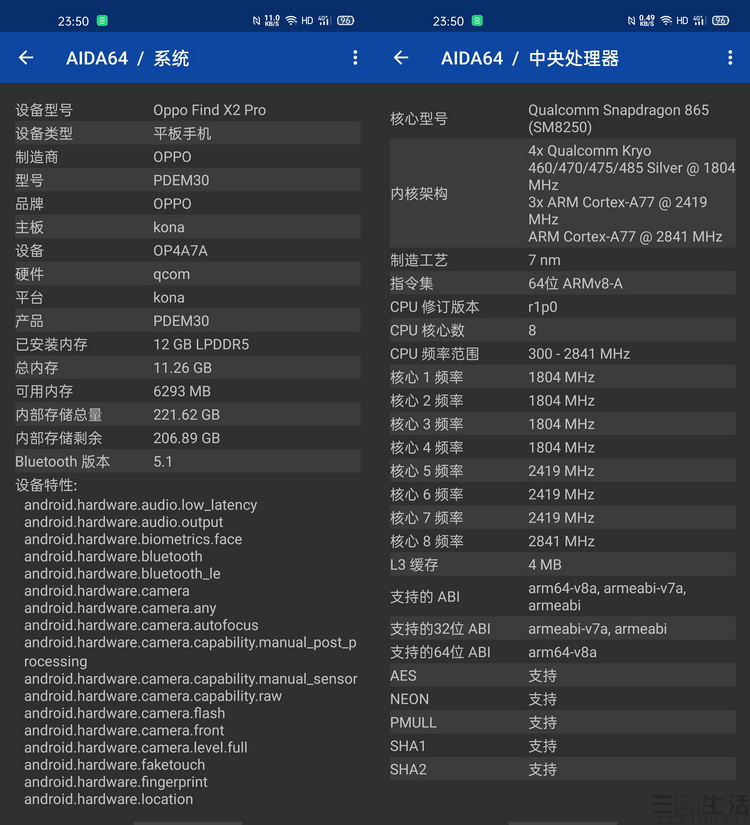The height and width of the screenshot is (825, 750).
Task: Select the CPU 修订版本 r1p0 row
Action: pos(563,307)
